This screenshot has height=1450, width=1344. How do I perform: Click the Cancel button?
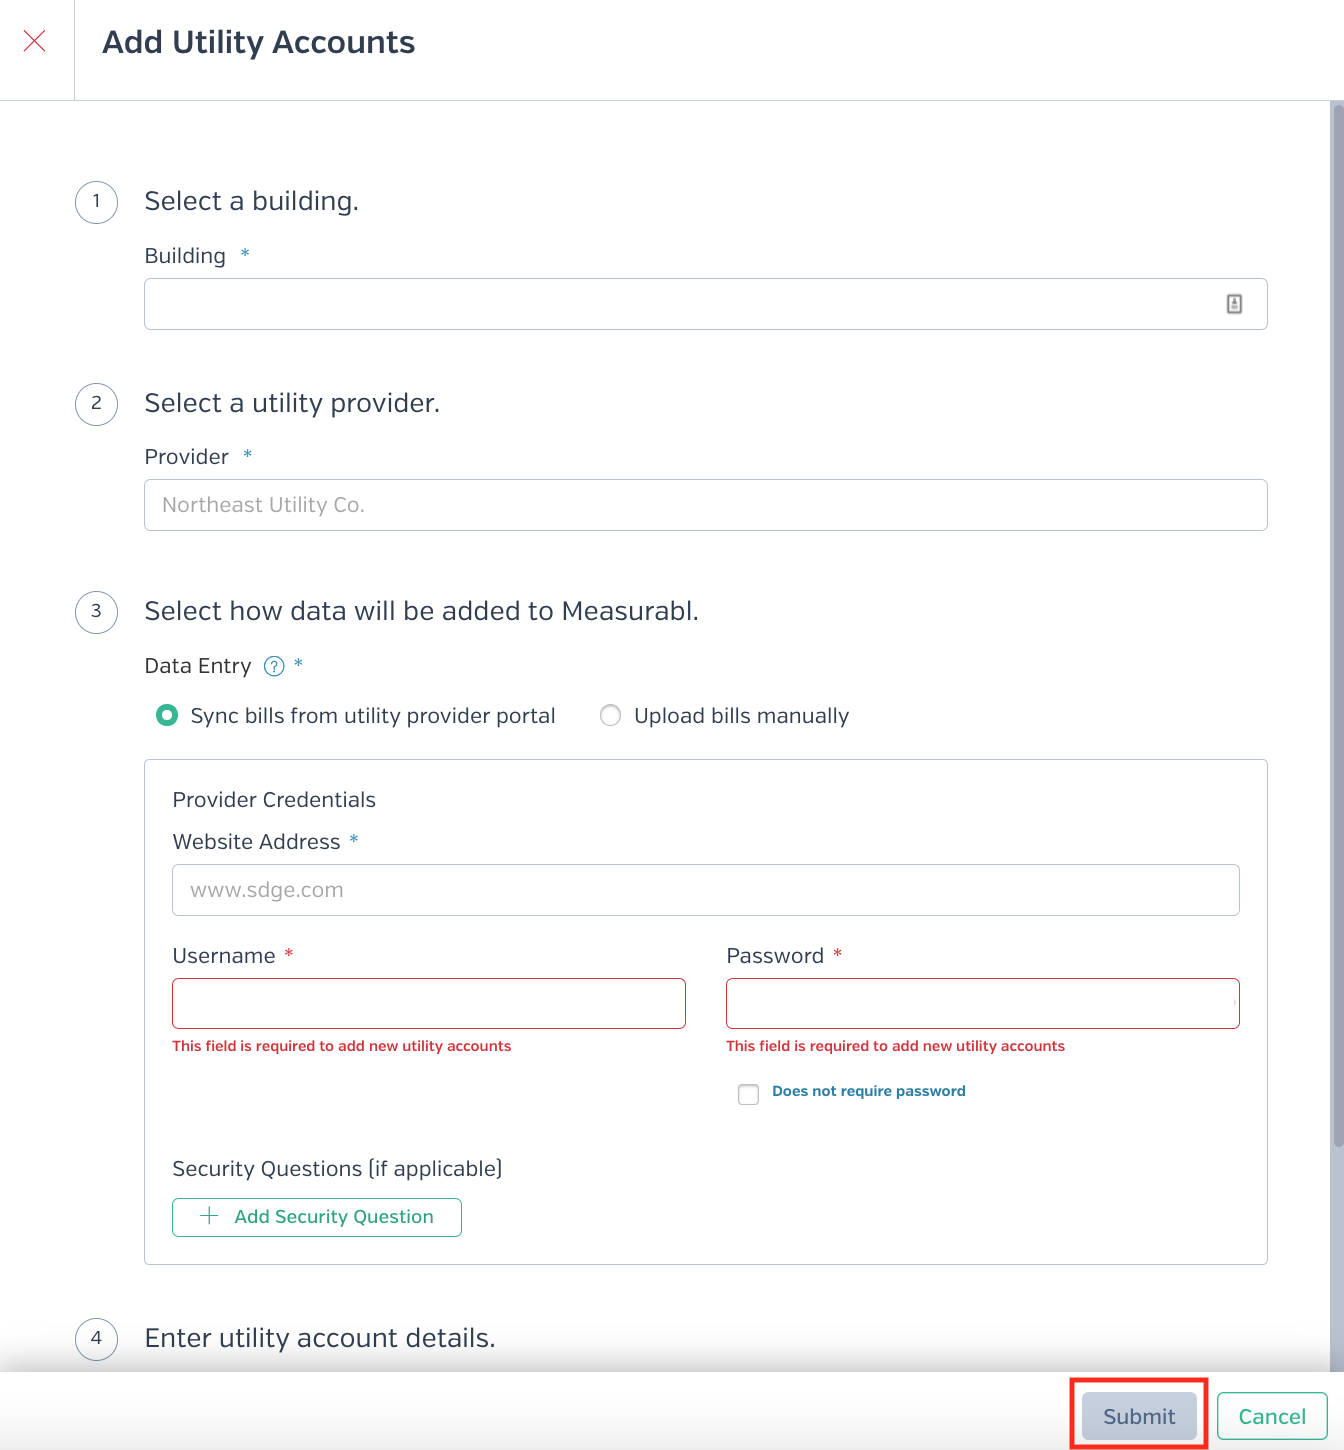pyautogui.click(x=1272, y=1416)
